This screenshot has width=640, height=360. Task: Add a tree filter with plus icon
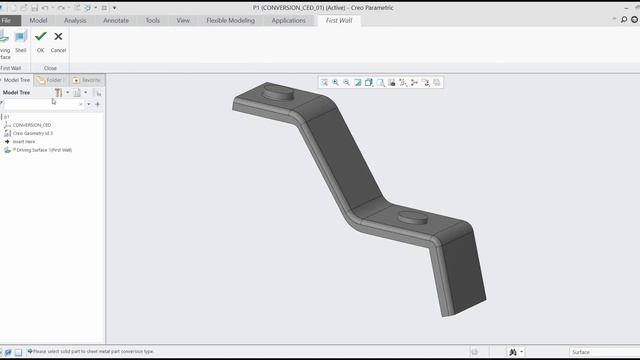(98, 104)
